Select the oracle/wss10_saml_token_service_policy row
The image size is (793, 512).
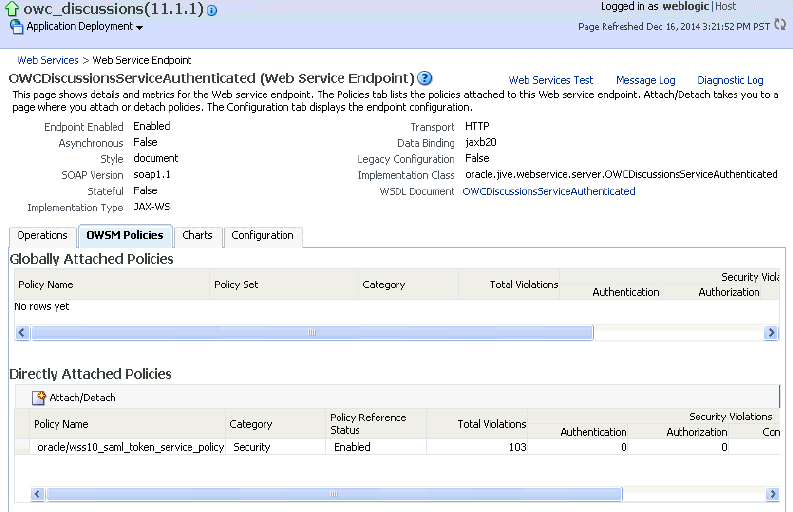click(x=397, y=447)
